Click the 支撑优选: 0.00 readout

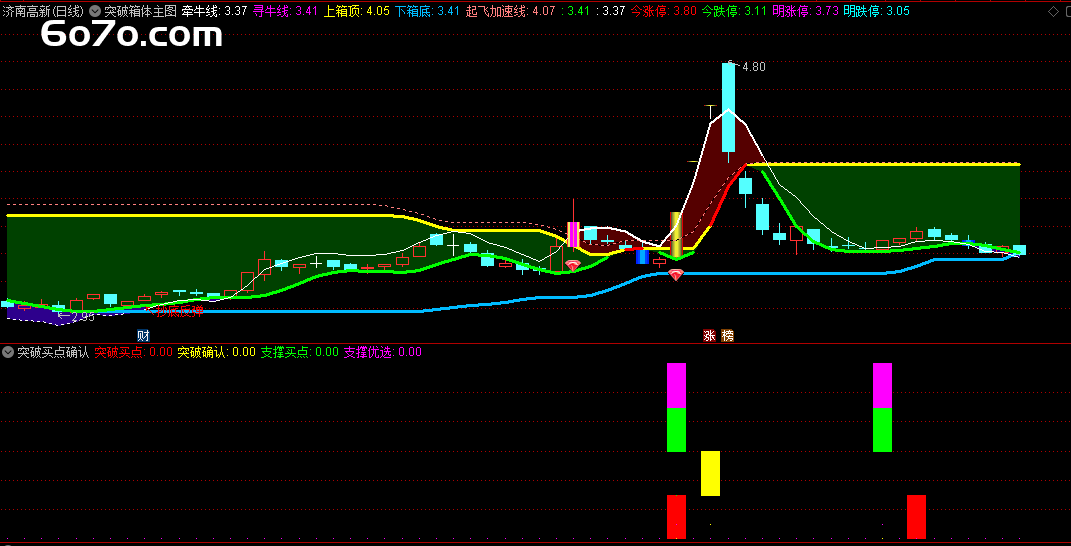(x=382, y=352)
